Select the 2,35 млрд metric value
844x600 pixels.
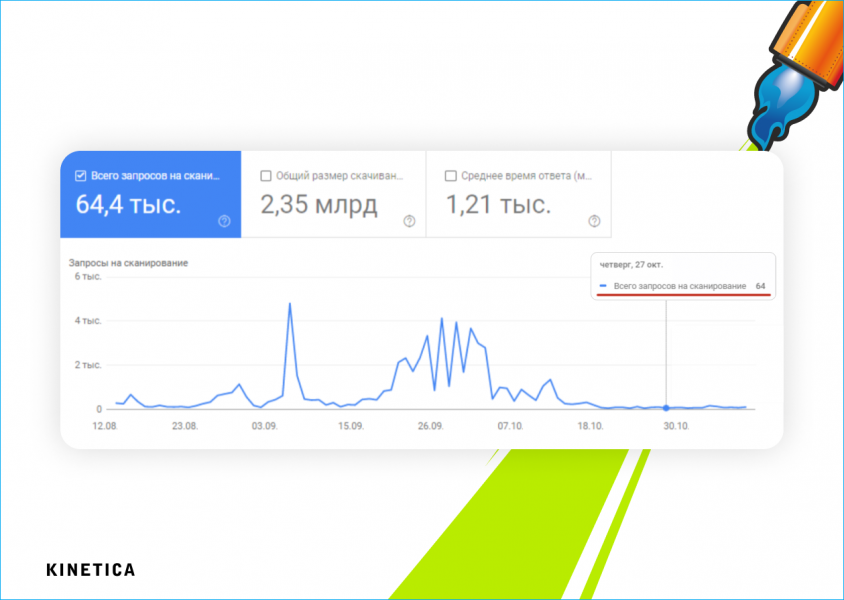tap(319, 206)
